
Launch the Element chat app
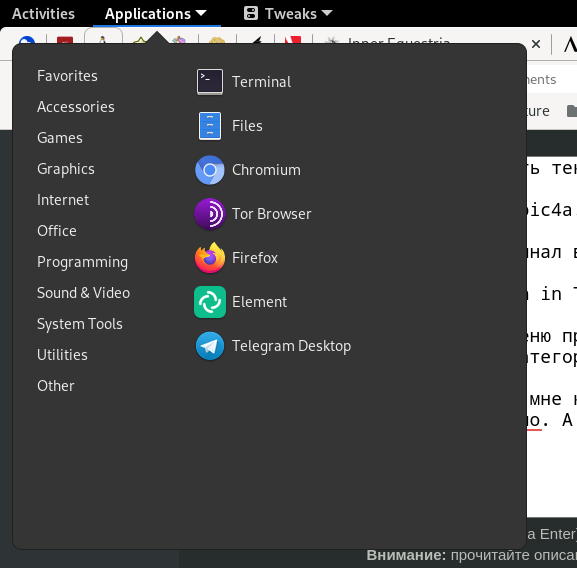[241, 302]
